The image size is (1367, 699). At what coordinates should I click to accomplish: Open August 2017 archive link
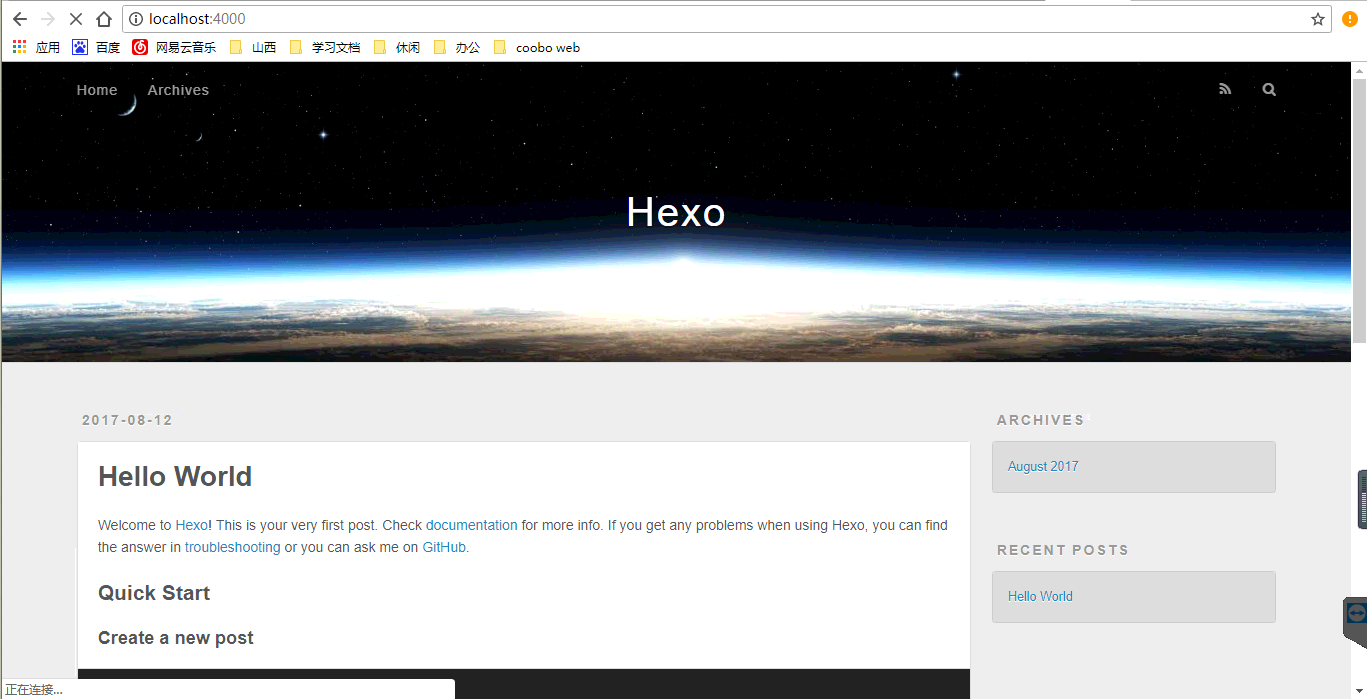click(1043, 466)
